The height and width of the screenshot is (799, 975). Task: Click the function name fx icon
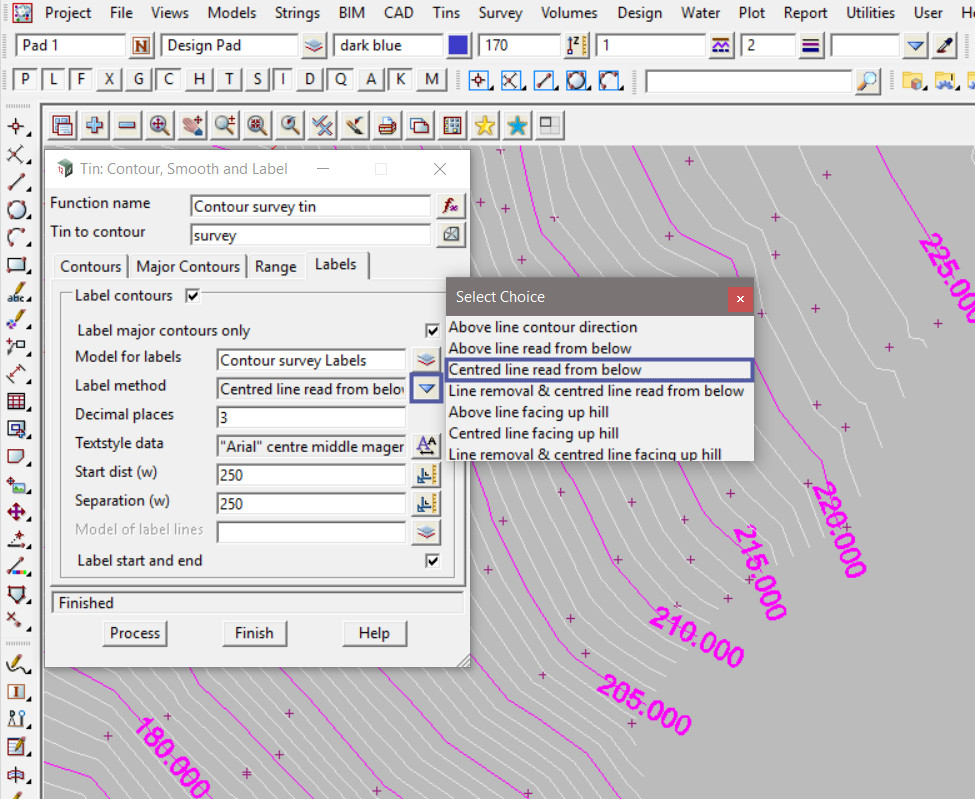451,205
